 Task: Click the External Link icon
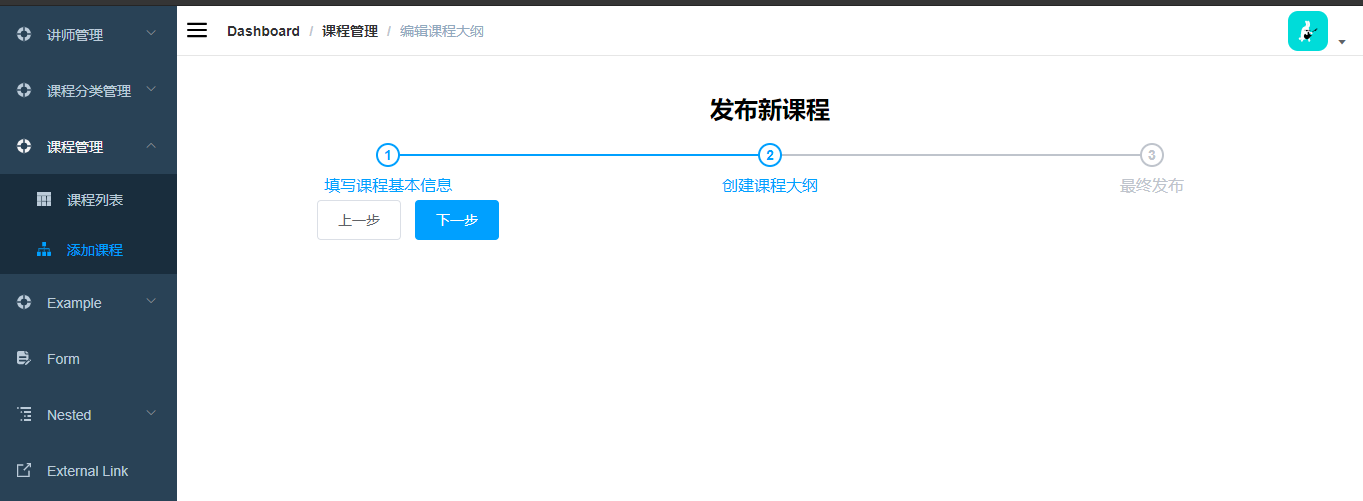coord(25,470)
